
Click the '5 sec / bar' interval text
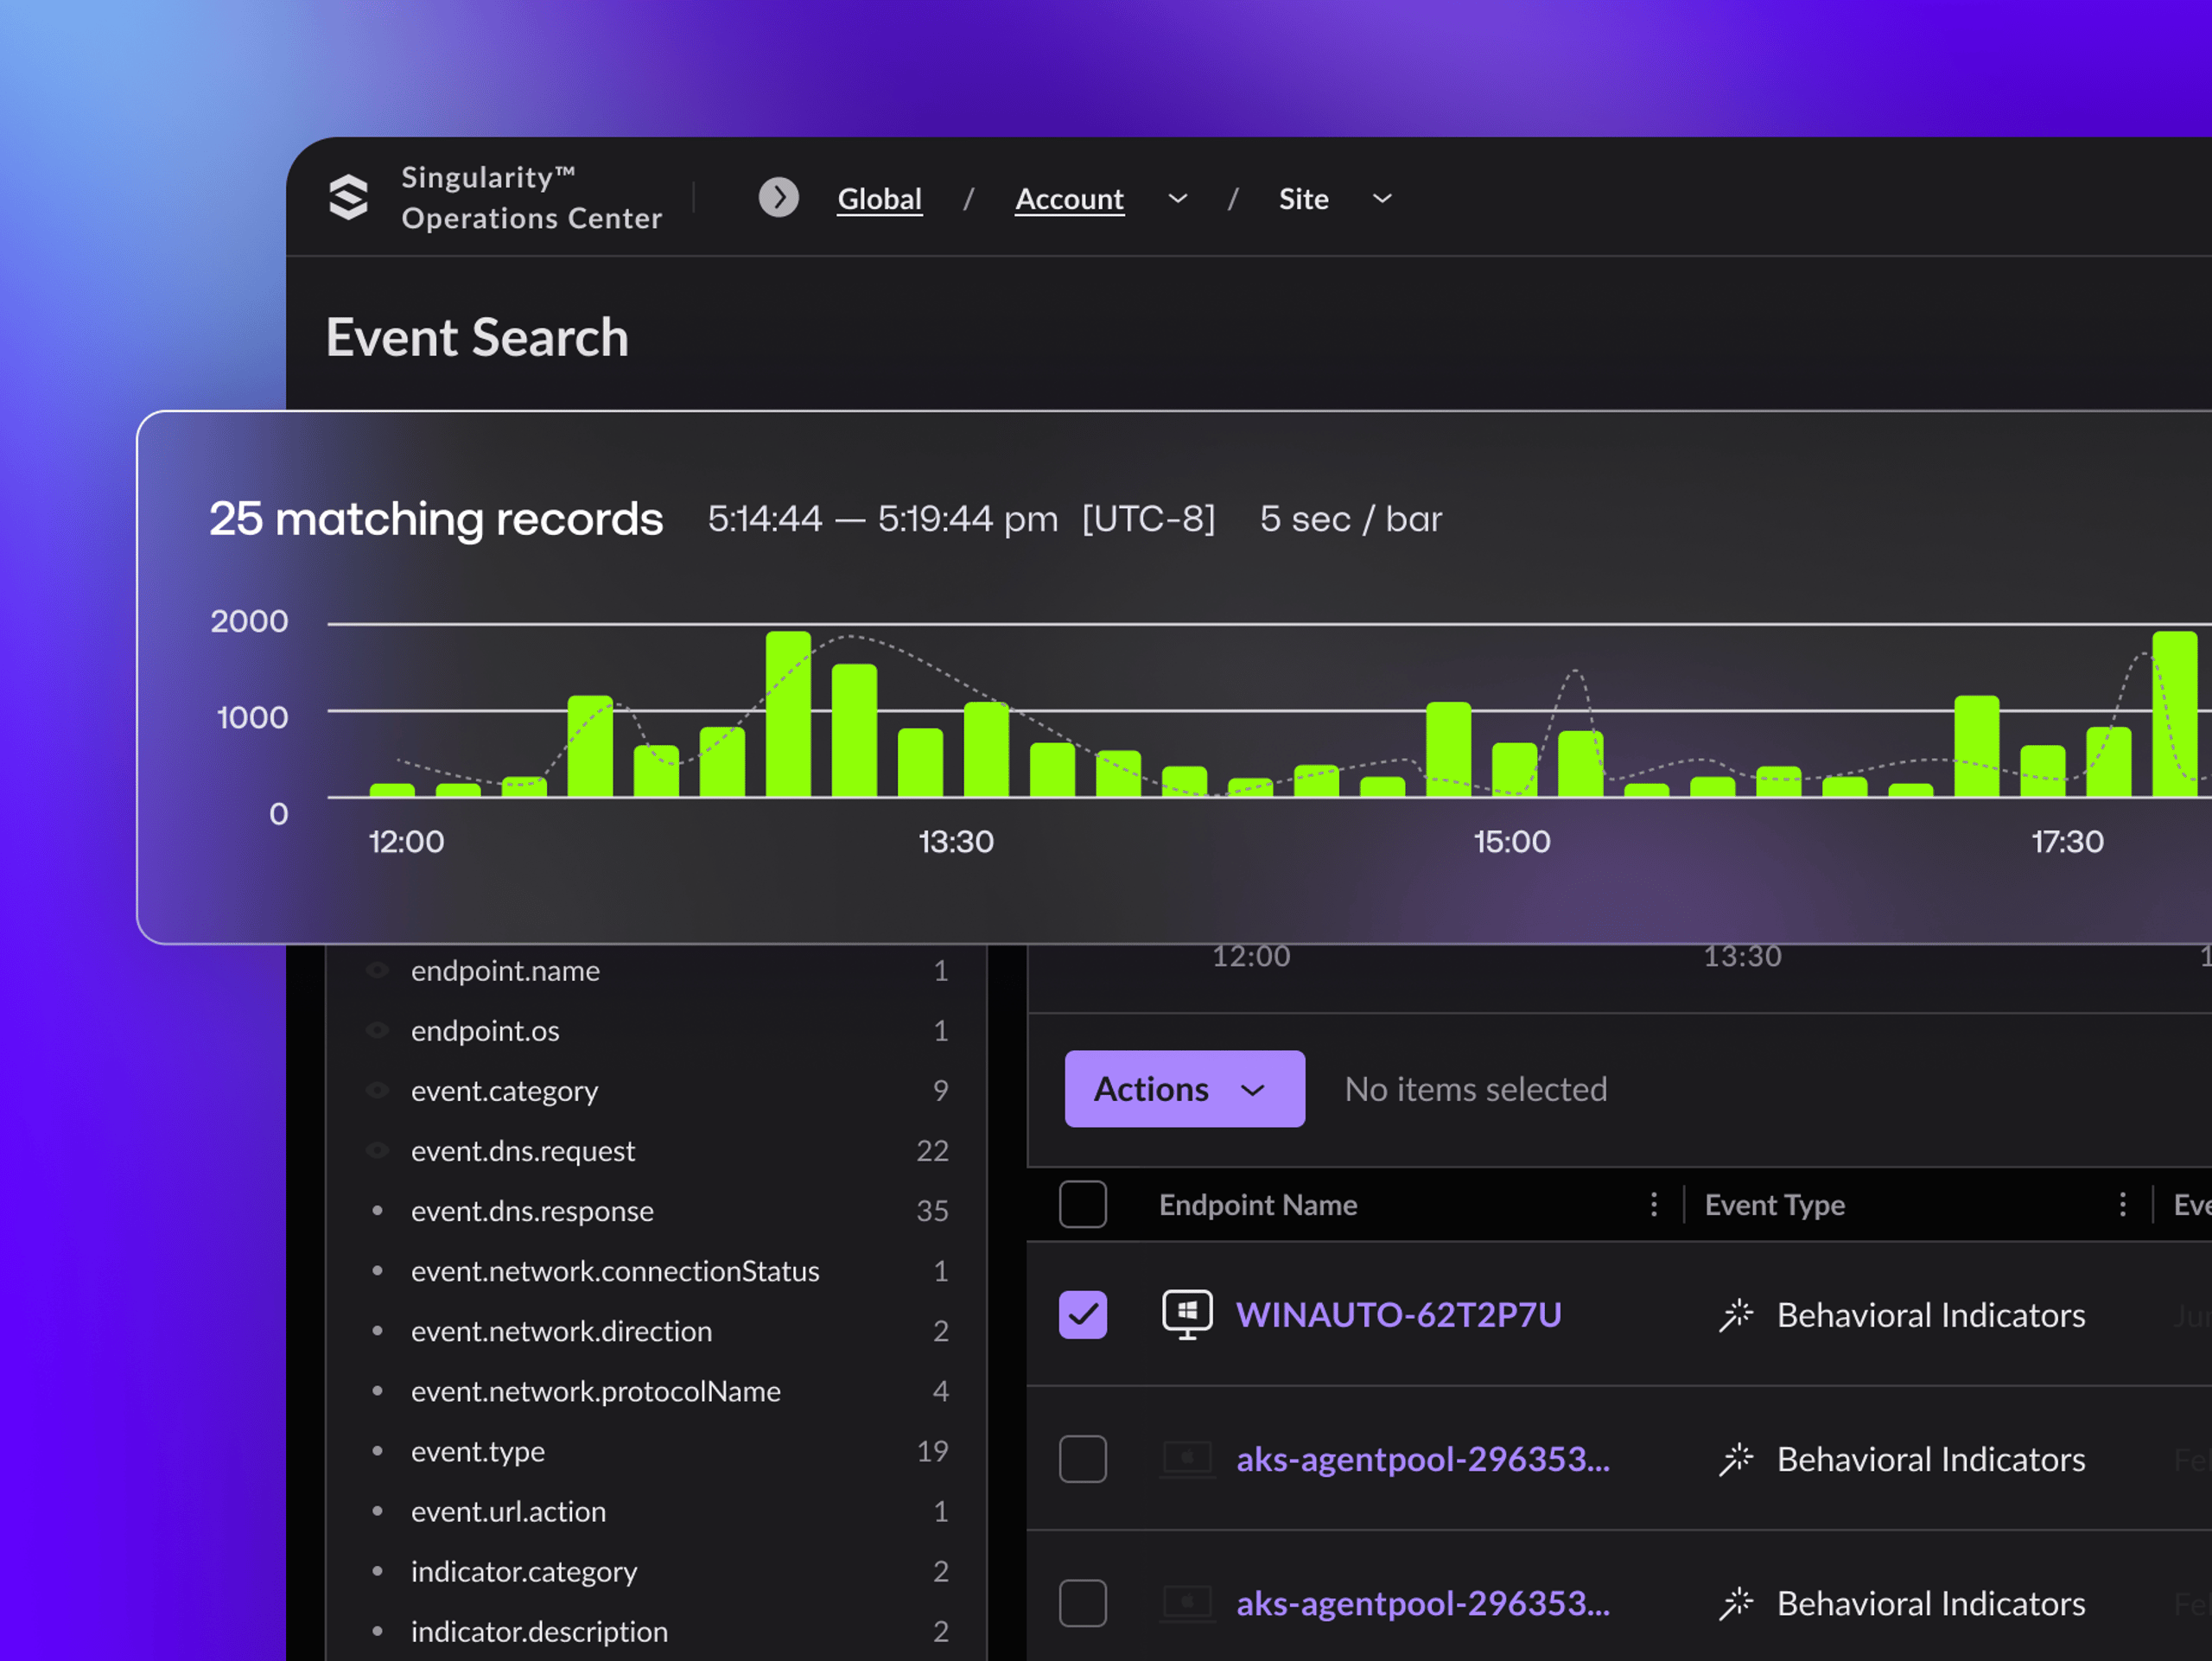click(1351, 518)
